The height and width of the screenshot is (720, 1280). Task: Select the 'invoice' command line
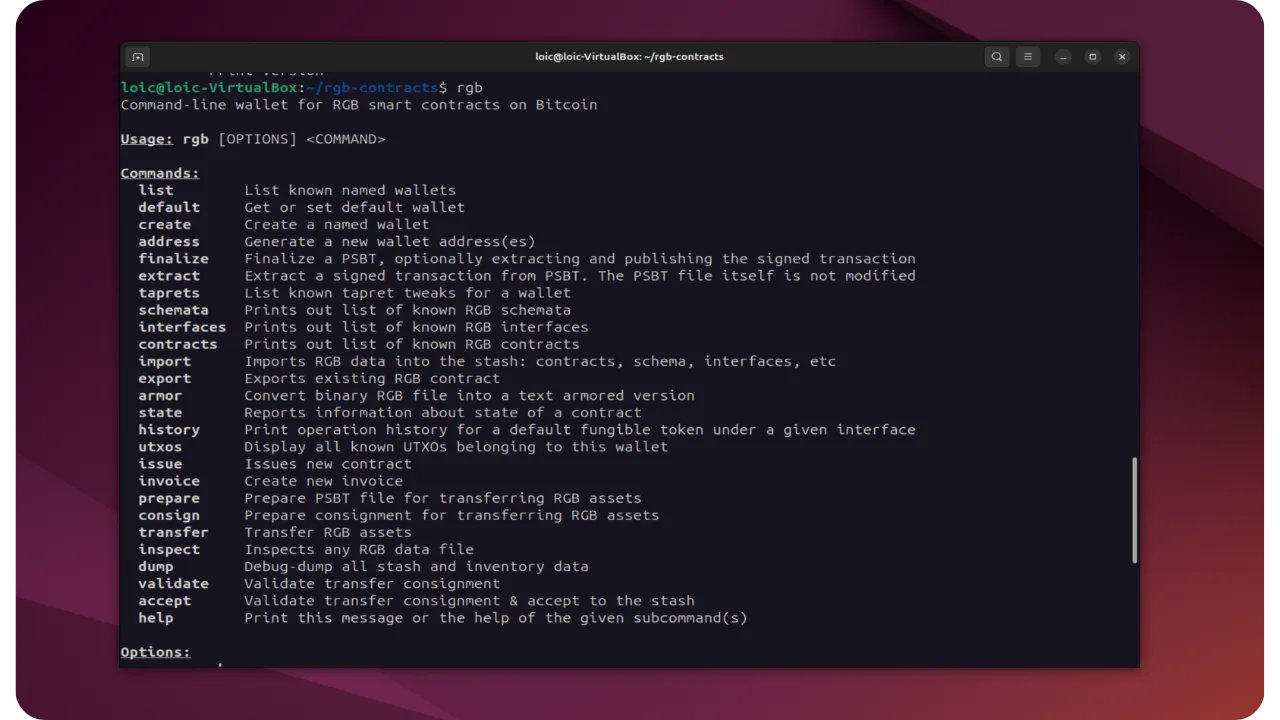[x=168, y=481]
